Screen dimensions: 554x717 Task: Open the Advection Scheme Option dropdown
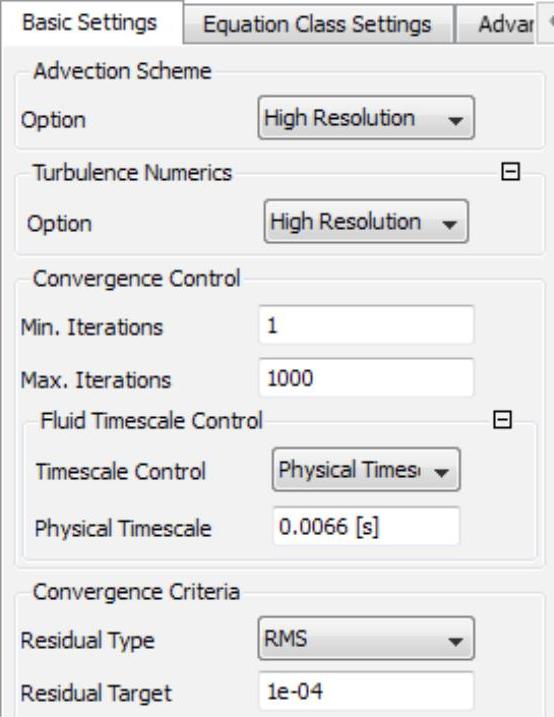[x=366, y=118]
